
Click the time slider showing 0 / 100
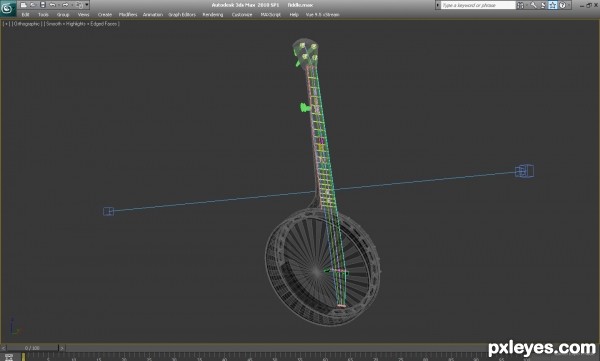point(32,348)
